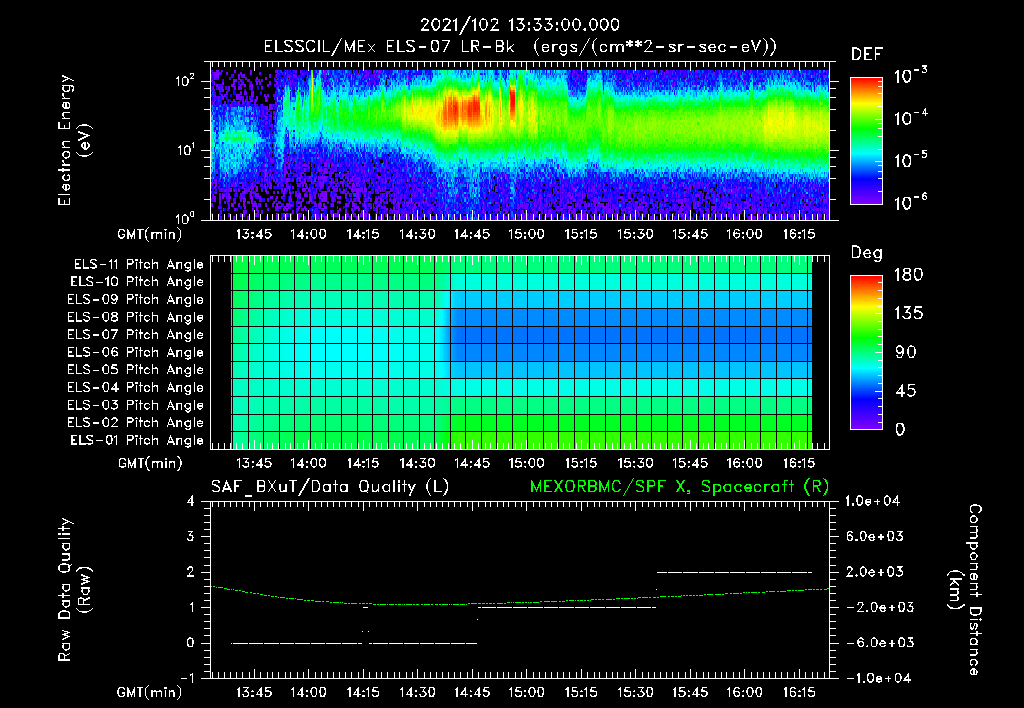Viewport: 1024px width, 708px height.
Task: Click the white data quality segment at level 2
Action: [x=734, y=572]
